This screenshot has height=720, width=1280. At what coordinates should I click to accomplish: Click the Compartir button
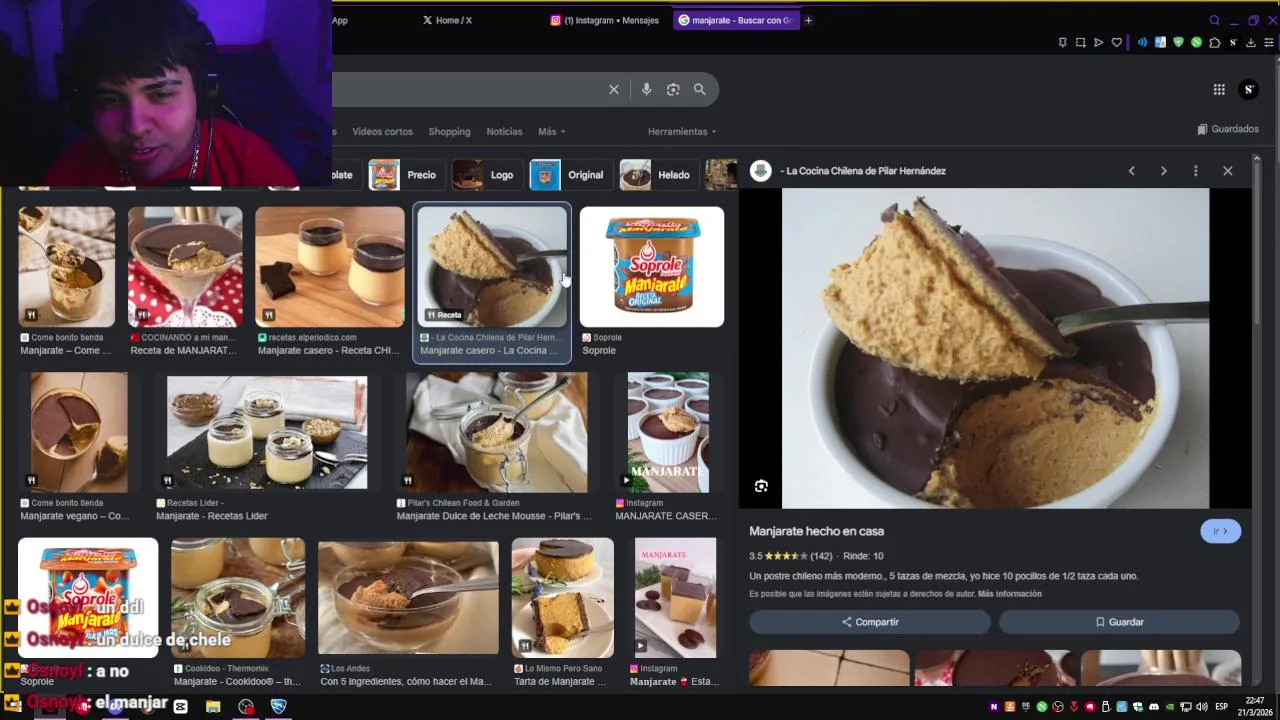(x=870, y=622)
